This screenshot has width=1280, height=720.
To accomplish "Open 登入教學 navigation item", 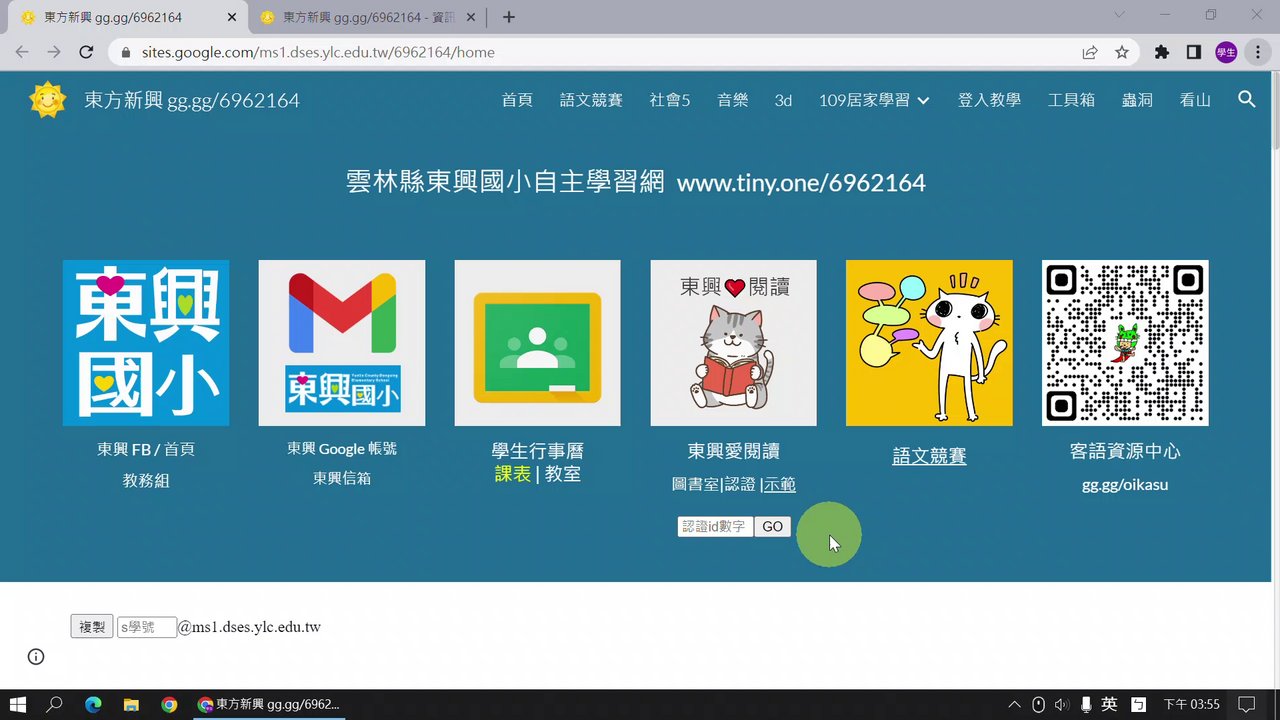I will coord(989,100).
